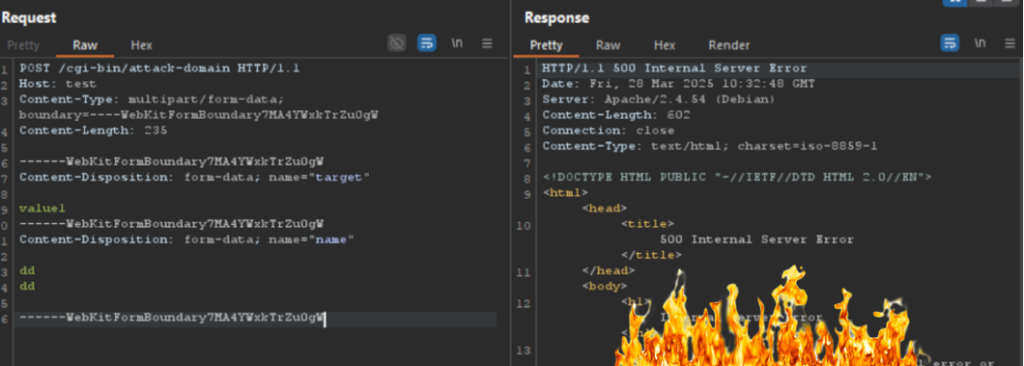
Task: Click the opening <title> tag in Response
Action: (648, 224)
